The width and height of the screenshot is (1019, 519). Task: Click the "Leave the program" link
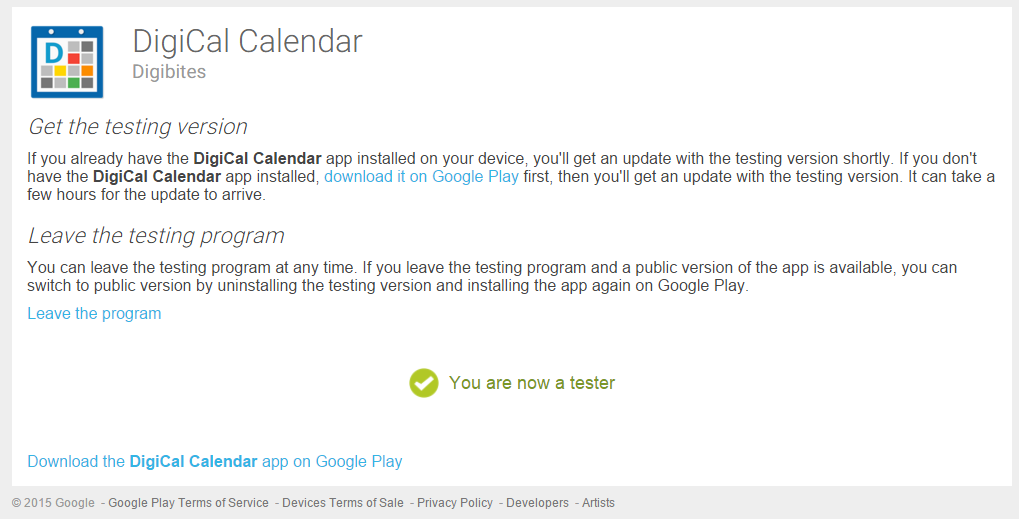coord(94,314)
